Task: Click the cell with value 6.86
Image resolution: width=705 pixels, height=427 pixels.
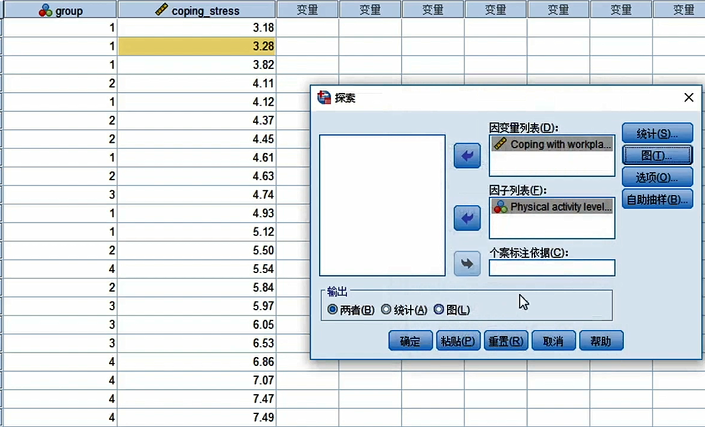Action: pos(197,362)
